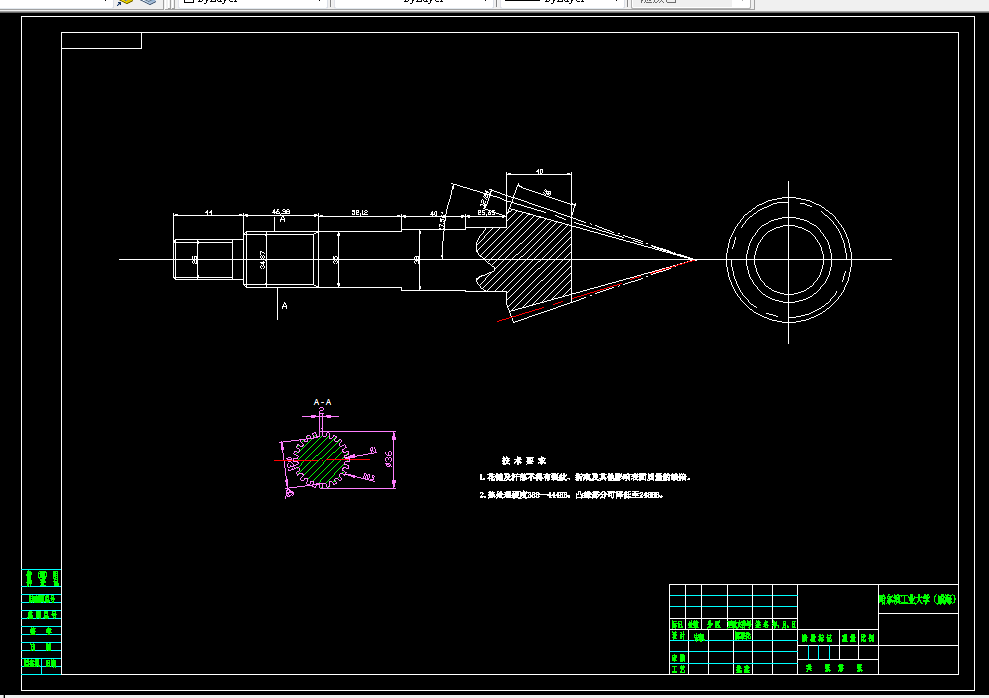The height and width of the screenshot is (698, 989).
Task: Pick the 34,87 vertical dimension text
Action: [262, 260]
